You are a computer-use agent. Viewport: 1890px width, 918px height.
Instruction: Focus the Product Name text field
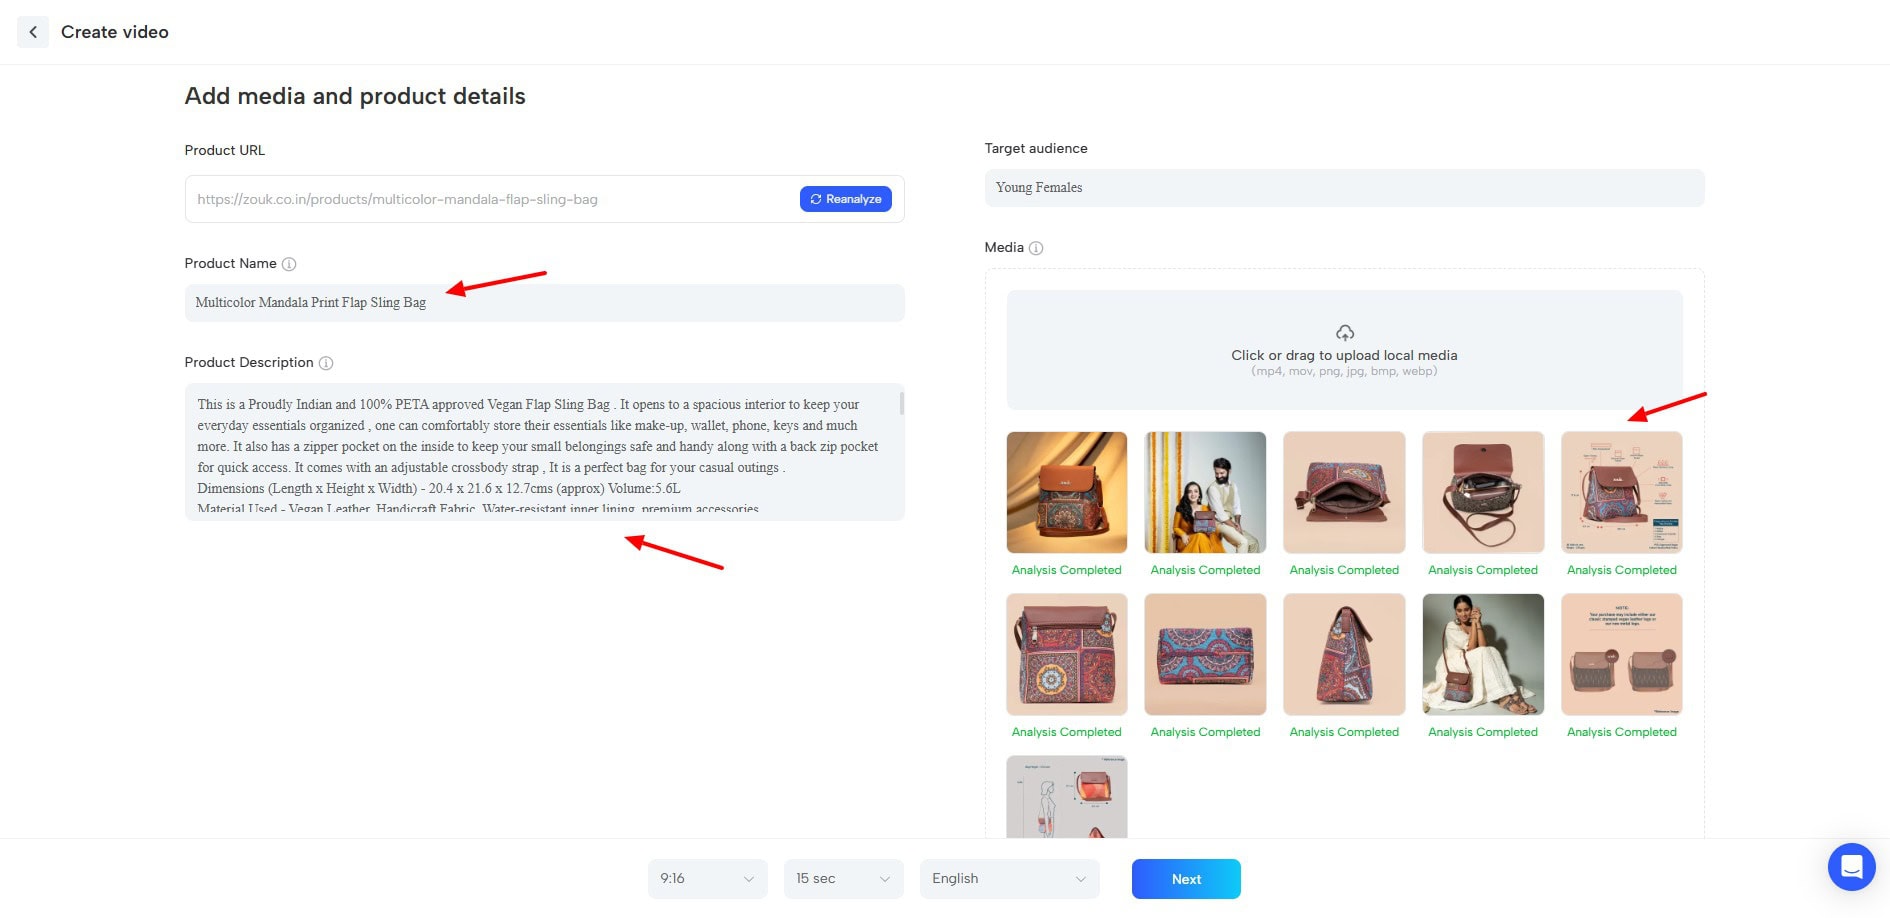(x=544, y=303)
